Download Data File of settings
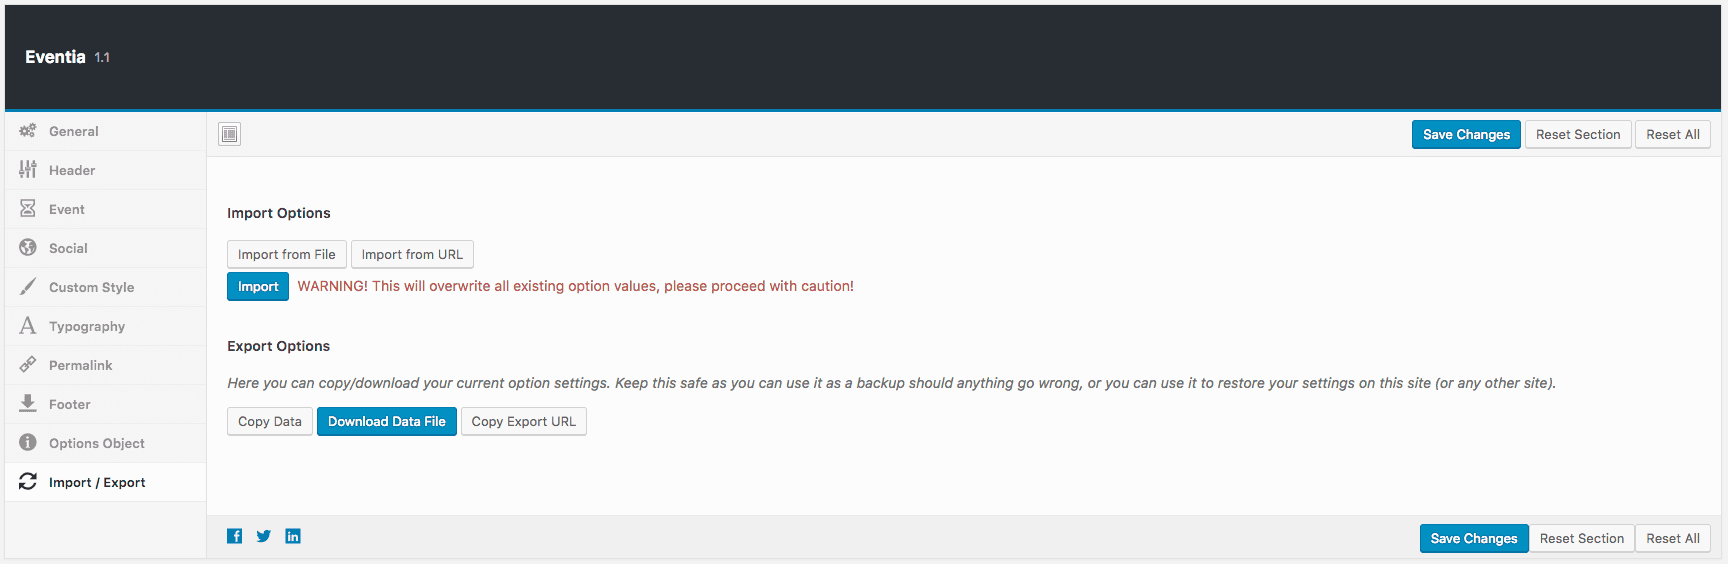 (x=387, y=421)
